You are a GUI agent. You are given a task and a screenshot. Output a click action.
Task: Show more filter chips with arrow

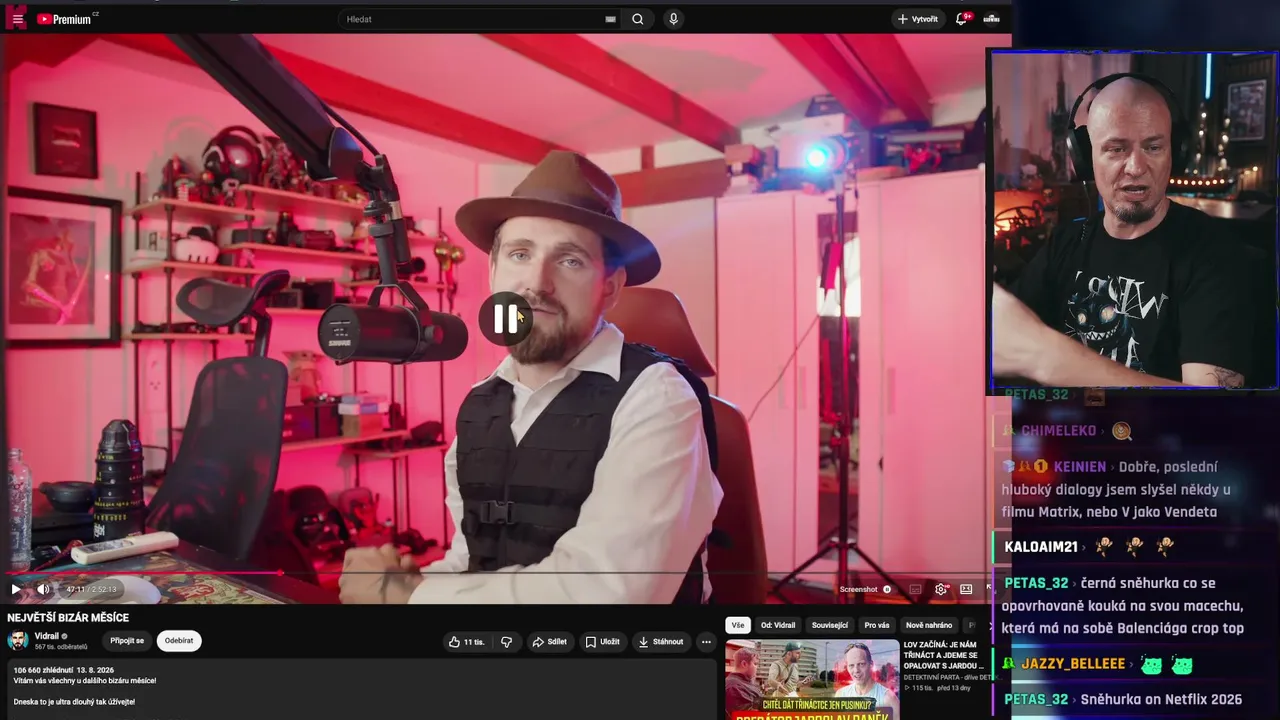pos(990,625)
